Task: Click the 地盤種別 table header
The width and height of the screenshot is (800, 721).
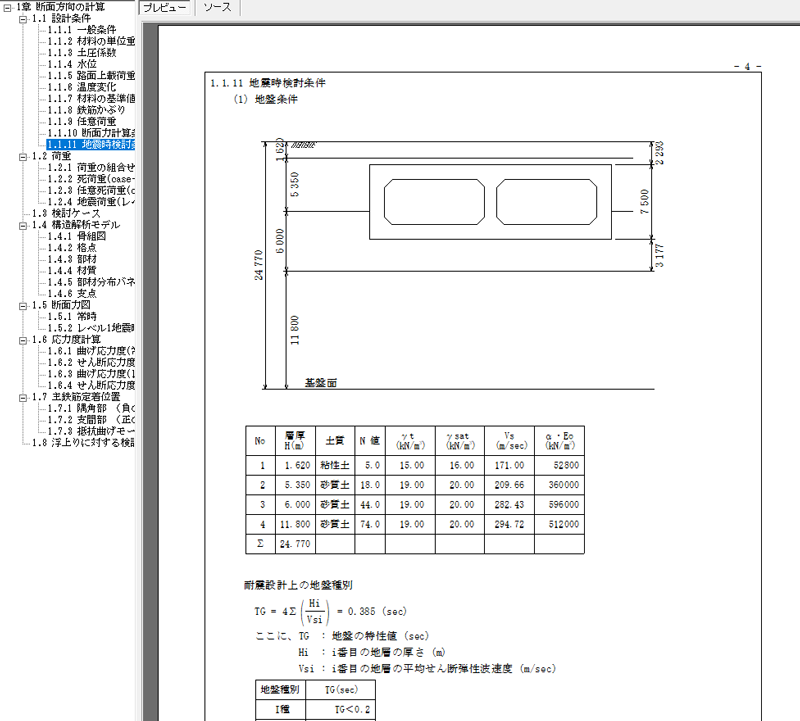Action: (x=280, y=690)
